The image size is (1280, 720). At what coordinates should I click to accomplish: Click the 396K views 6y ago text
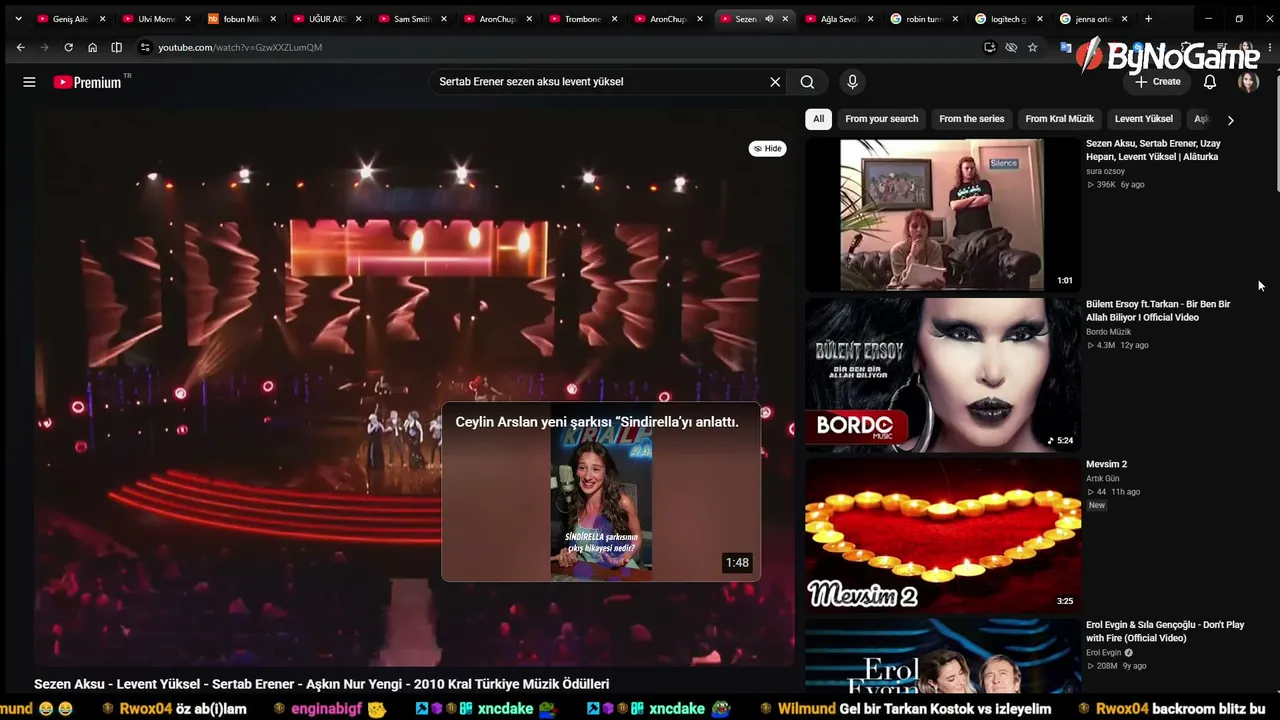click(1115, 185)
